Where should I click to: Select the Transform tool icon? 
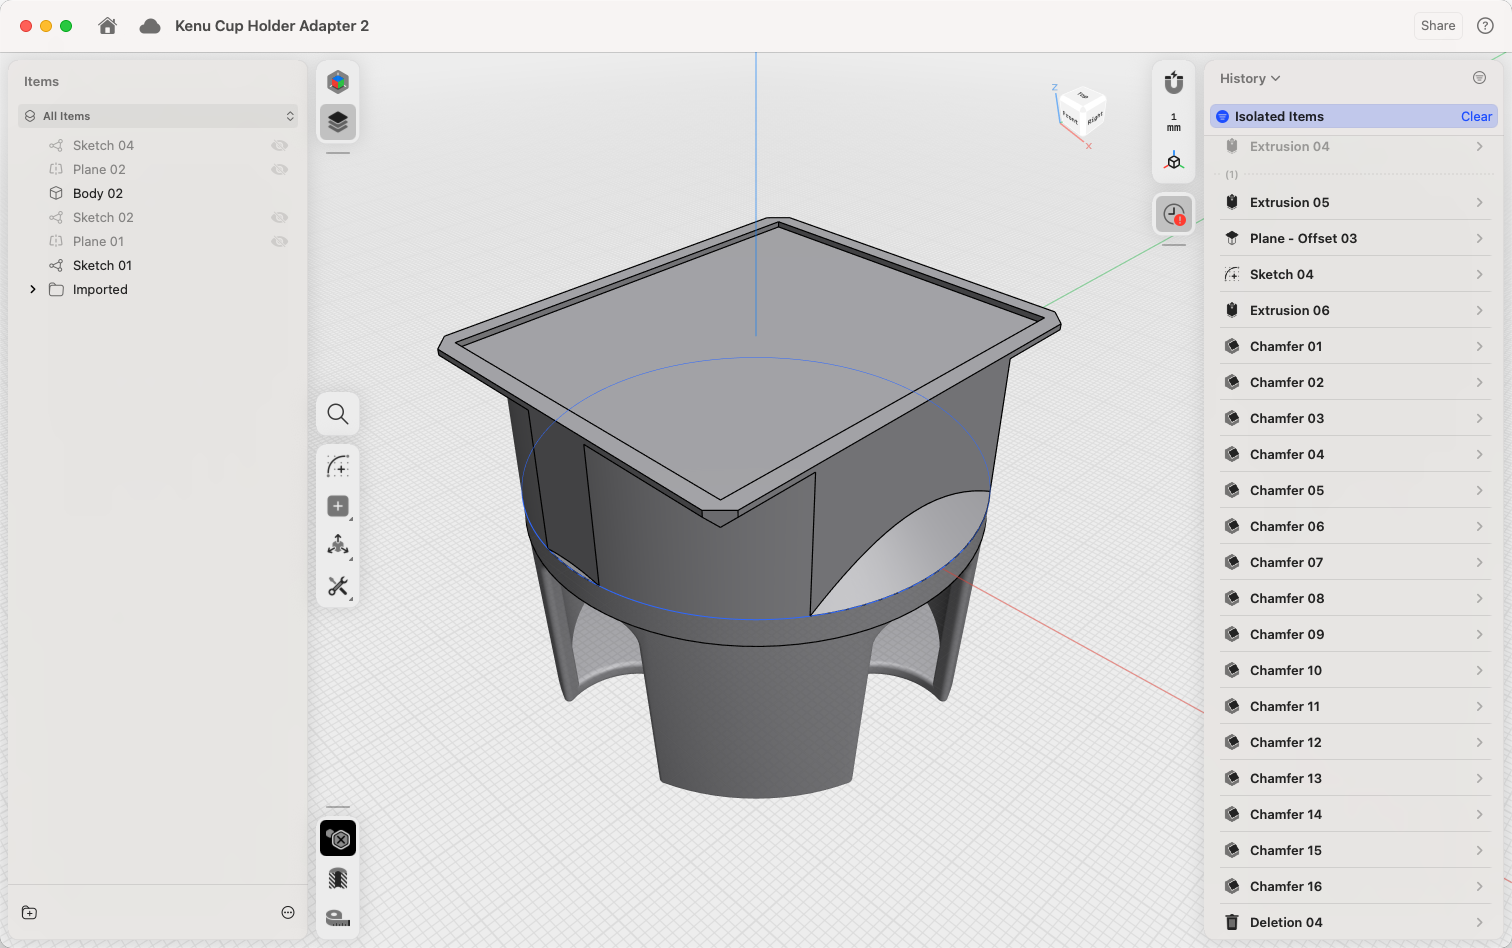(338, 545)
